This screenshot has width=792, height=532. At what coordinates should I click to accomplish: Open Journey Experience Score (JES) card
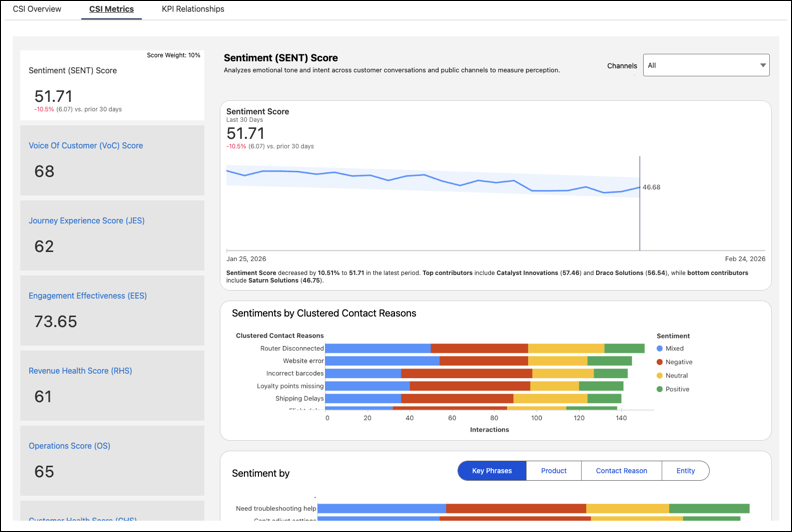pos(112,235)
